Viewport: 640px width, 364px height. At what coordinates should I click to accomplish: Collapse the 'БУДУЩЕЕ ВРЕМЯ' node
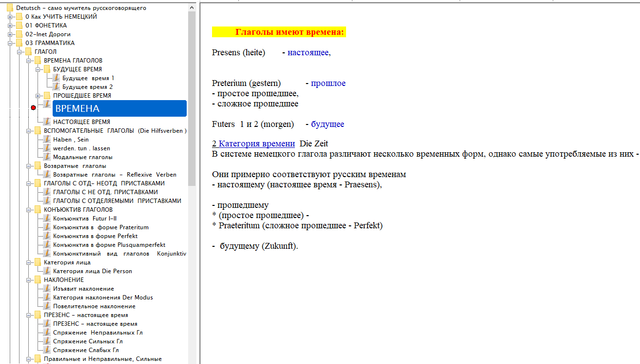(38, 69)
